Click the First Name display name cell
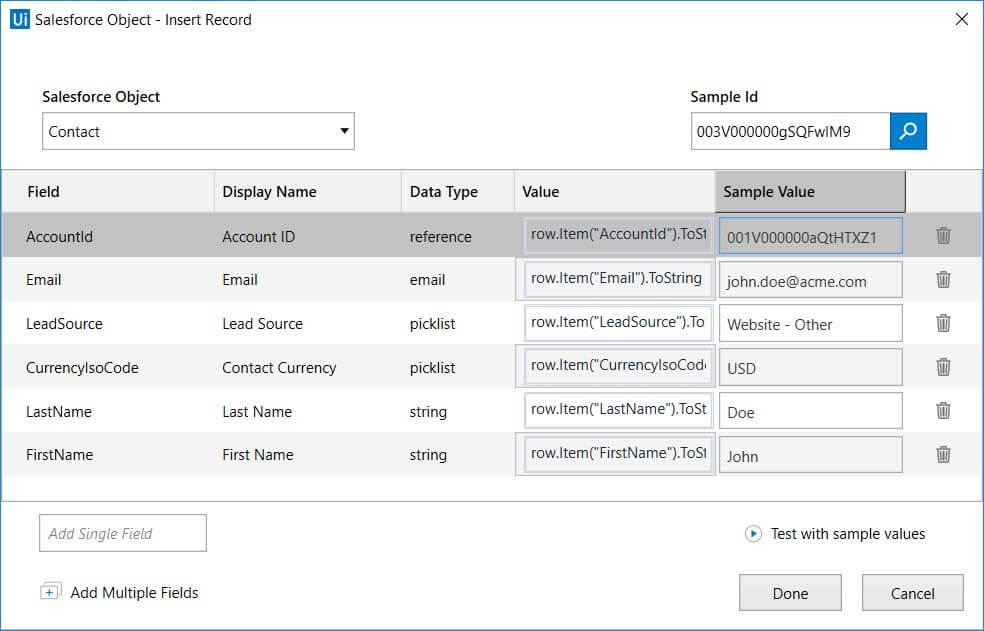Image resolution: width=984 pixels, height=631 pixels. (x=257, y=455)
